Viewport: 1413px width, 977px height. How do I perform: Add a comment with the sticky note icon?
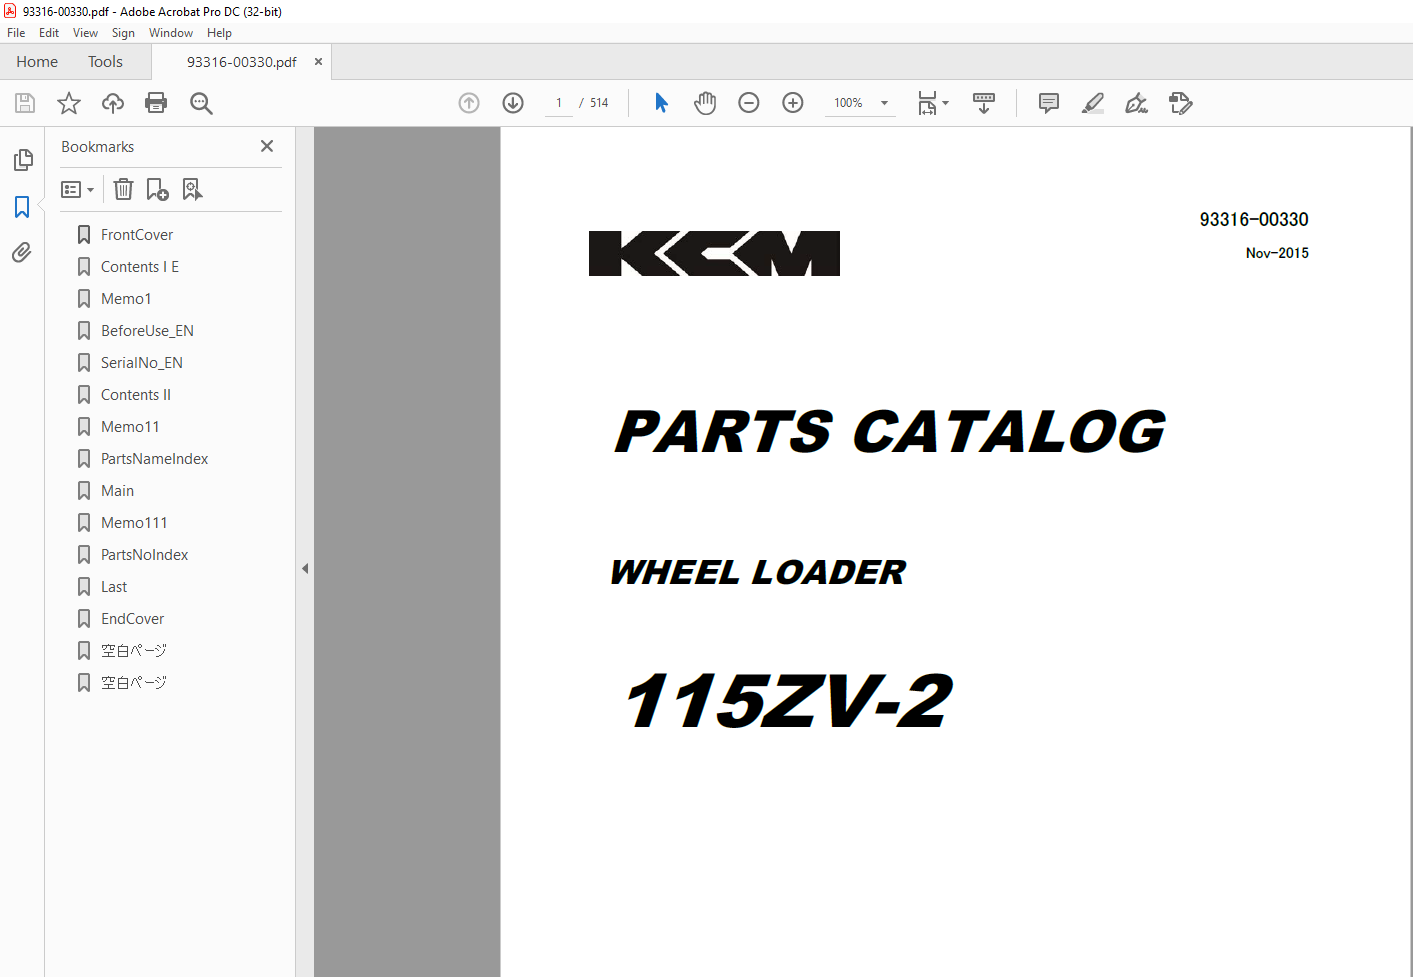coord(1049,103)
